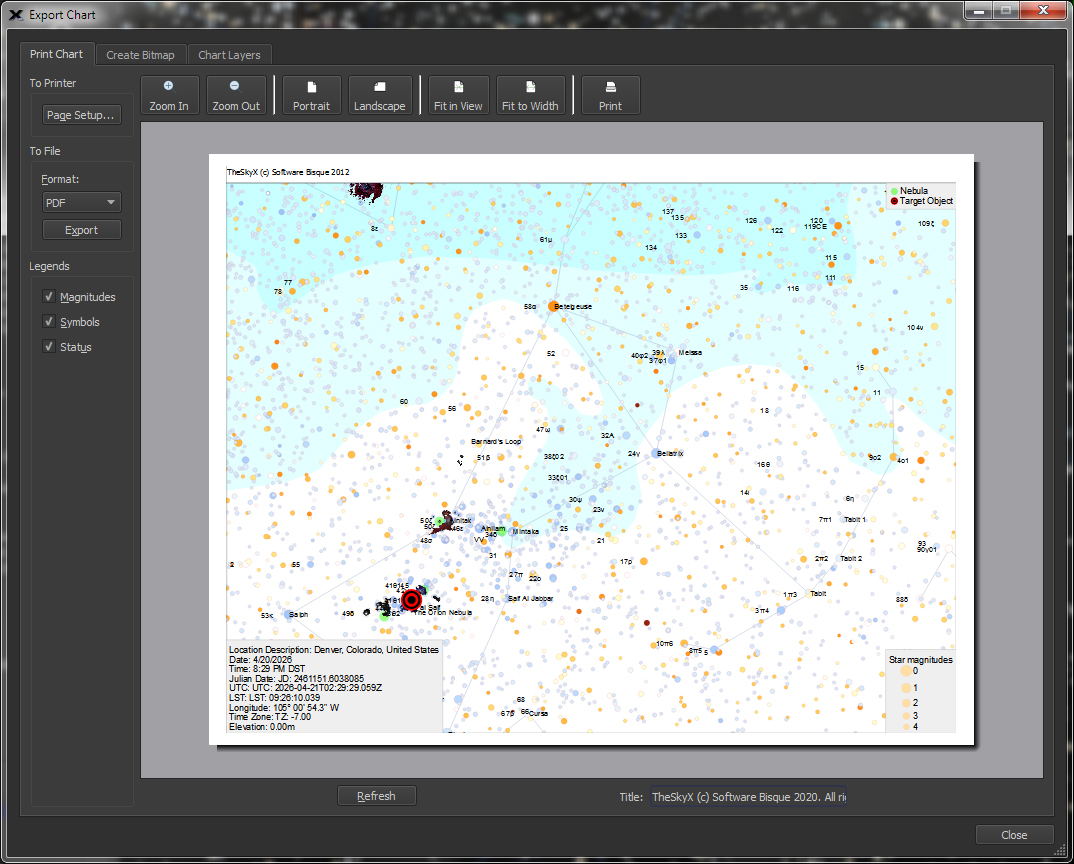Click the red target object marker on chart

[411, 600]
